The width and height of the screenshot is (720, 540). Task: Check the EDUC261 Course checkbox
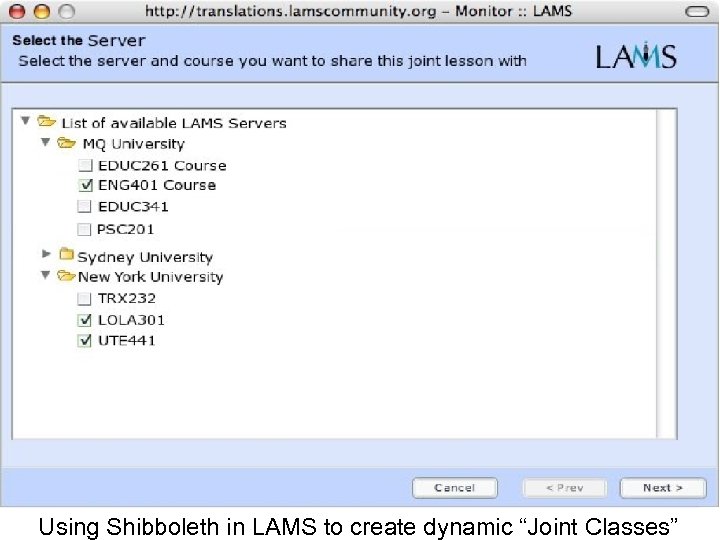(x=85, y=165)
